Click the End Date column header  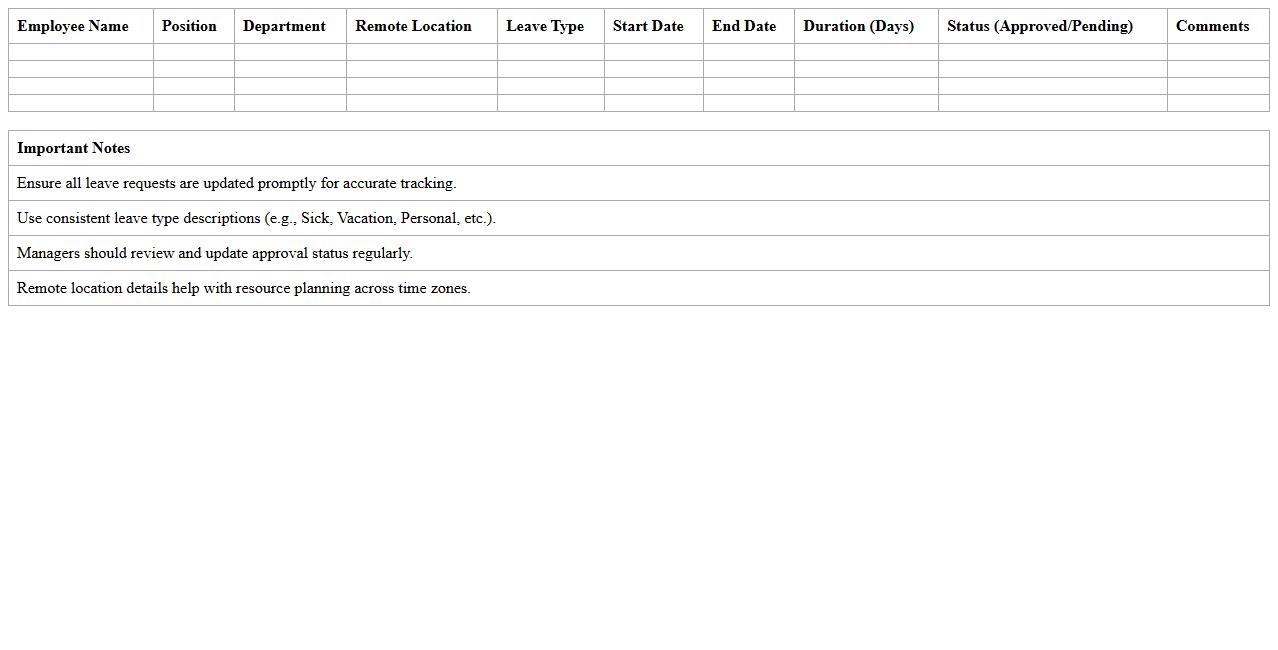pyautogui.click(x=744, y=26)
